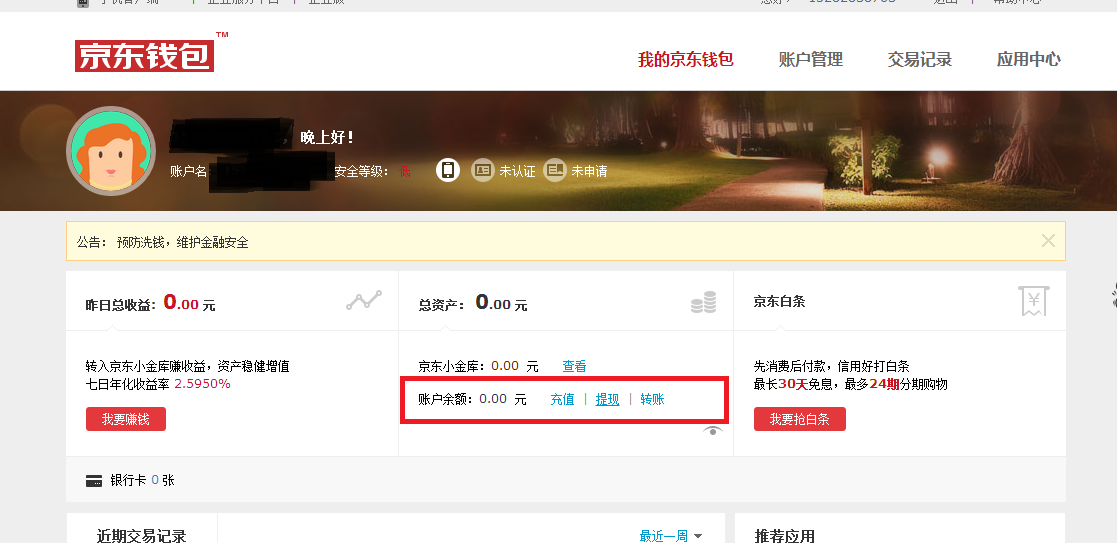Click the user avatar picture
The image size is (1117, 543).
coord(111,150)
